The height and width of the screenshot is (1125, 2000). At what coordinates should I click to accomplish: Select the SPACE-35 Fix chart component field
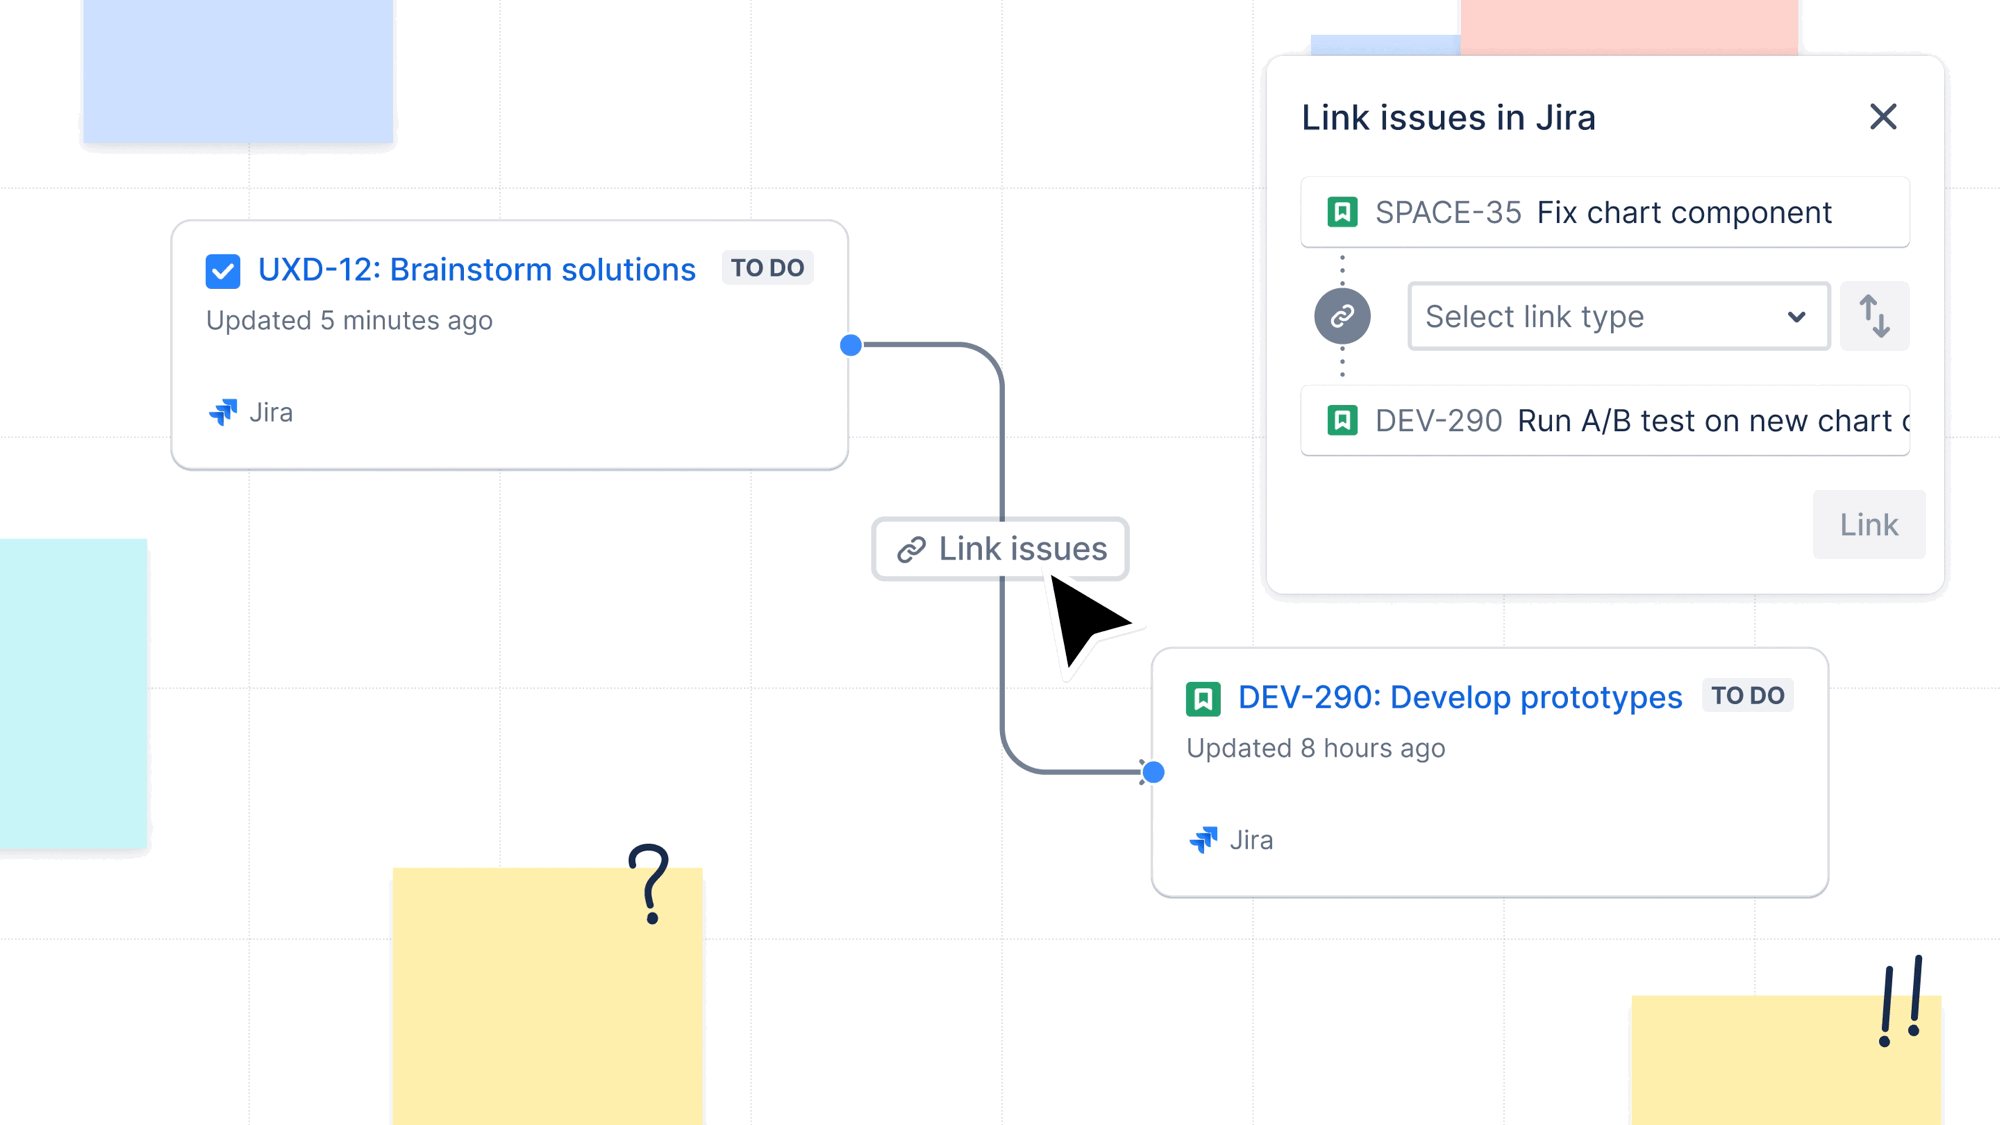click(x=1605, y=212)
